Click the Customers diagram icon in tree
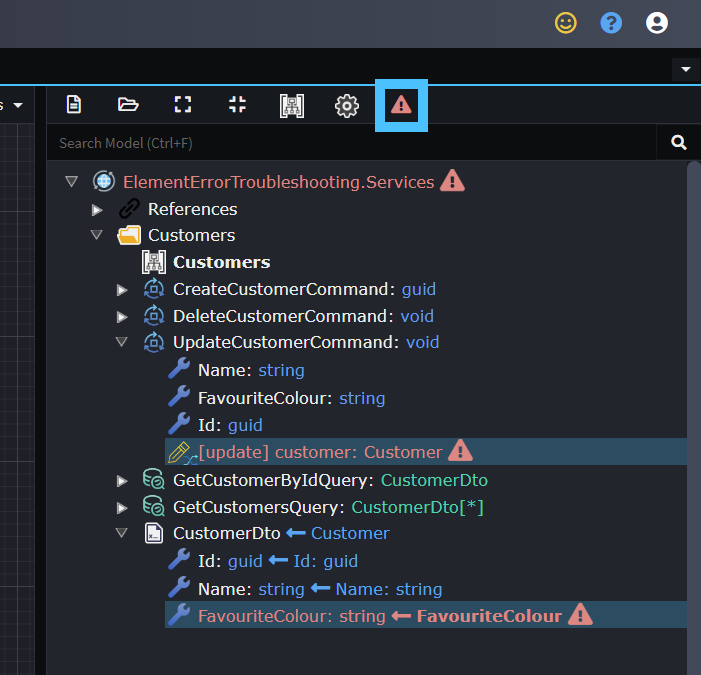 coord(154,262)
